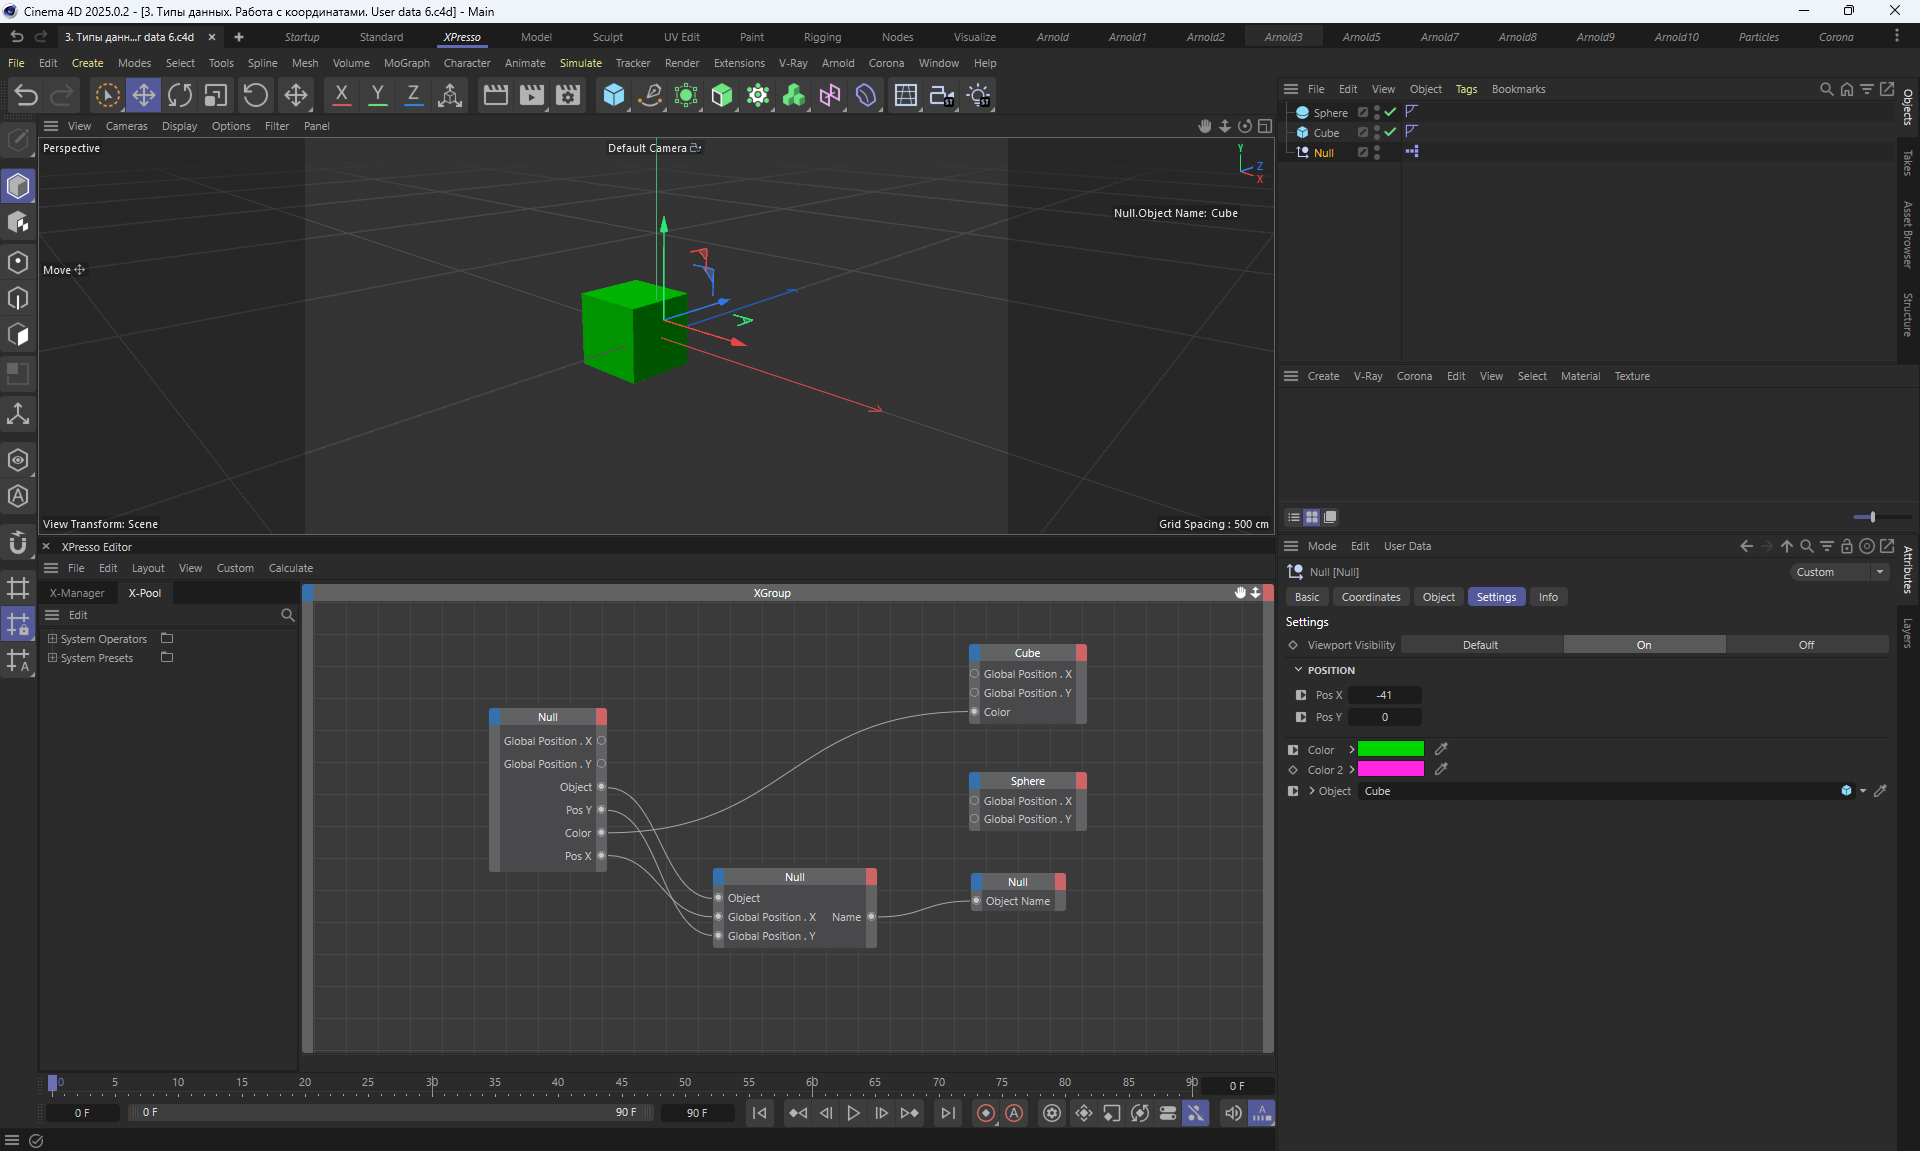Image resolution: width=1920 pixels, height=1151 pixels.
Task: Select the Rotate tool icon
Action: point(180,95)
